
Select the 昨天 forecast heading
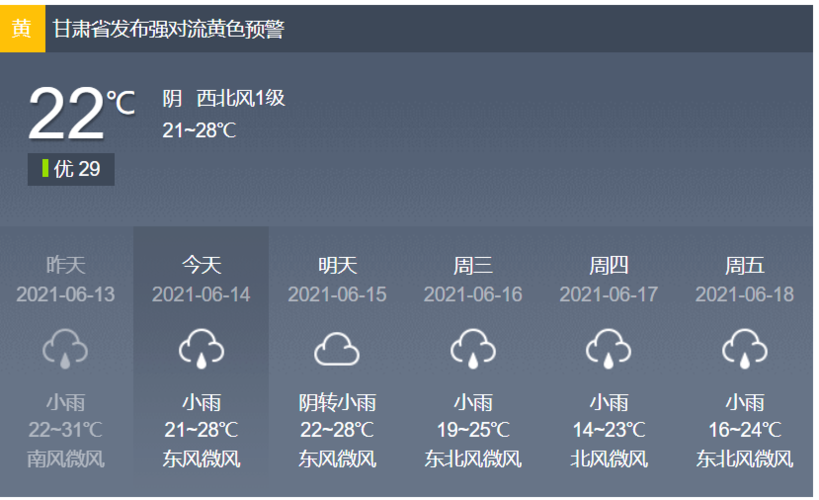pos(65,265)
